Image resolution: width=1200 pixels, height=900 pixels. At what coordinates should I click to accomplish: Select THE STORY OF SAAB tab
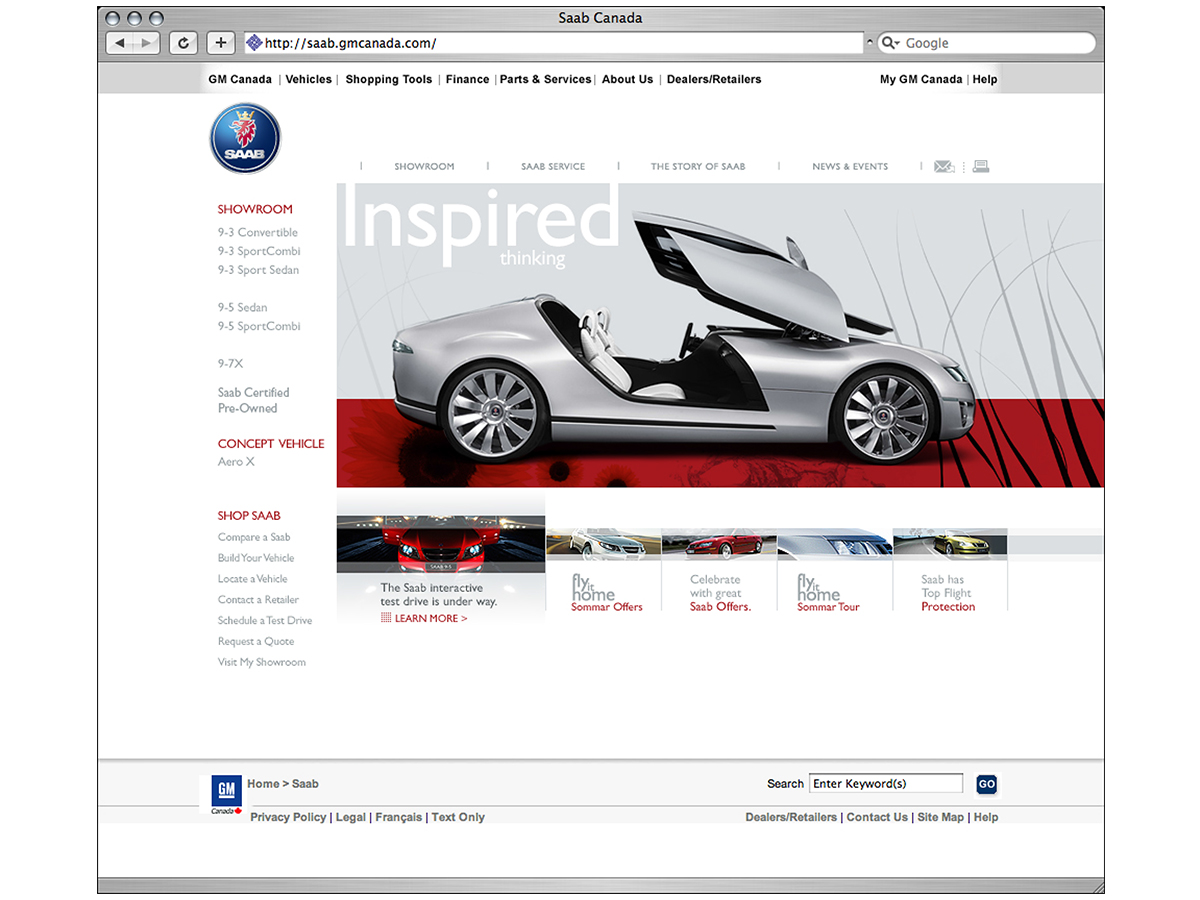tap(698, 167)
